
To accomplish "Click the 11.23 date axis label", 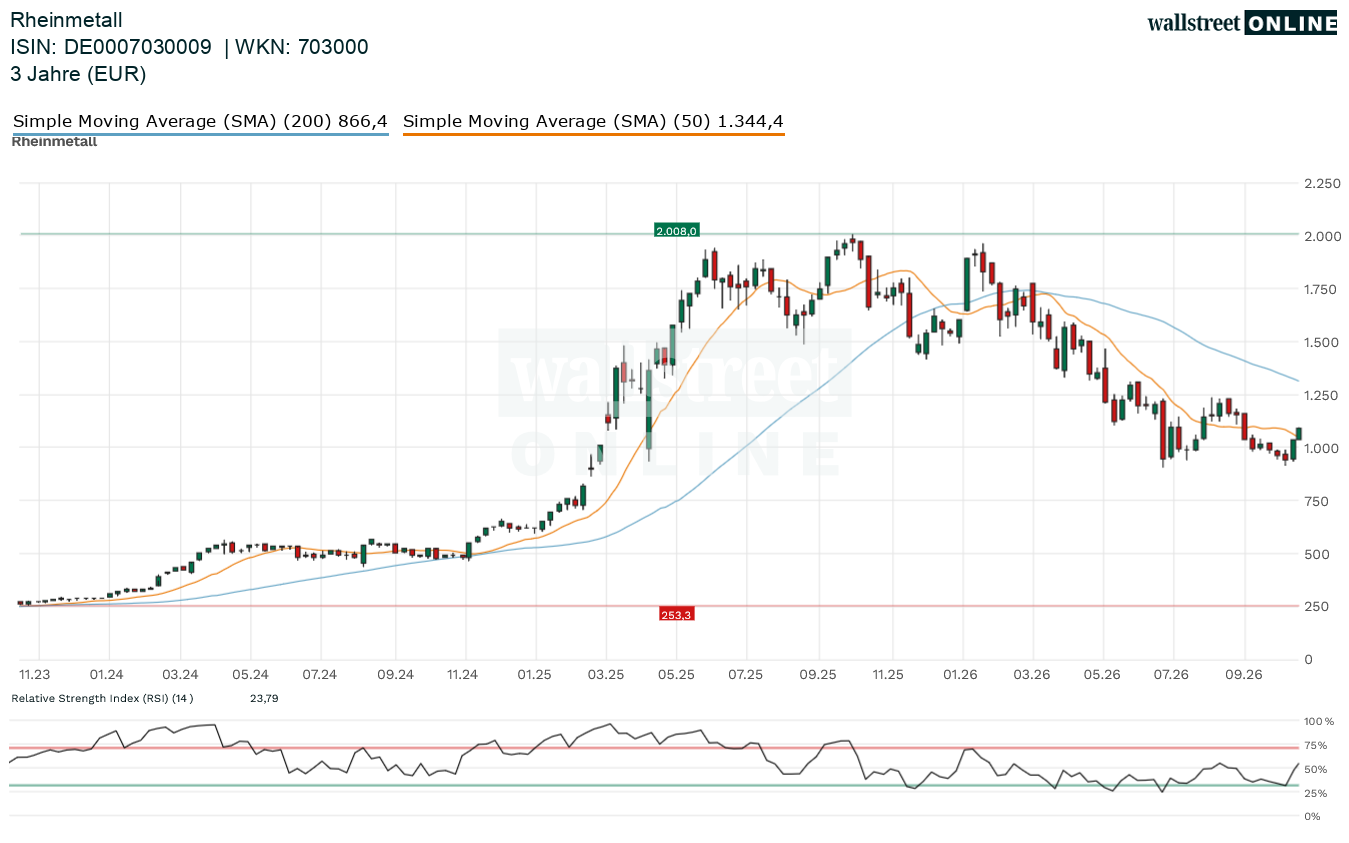I will click(x=37, y=675).
